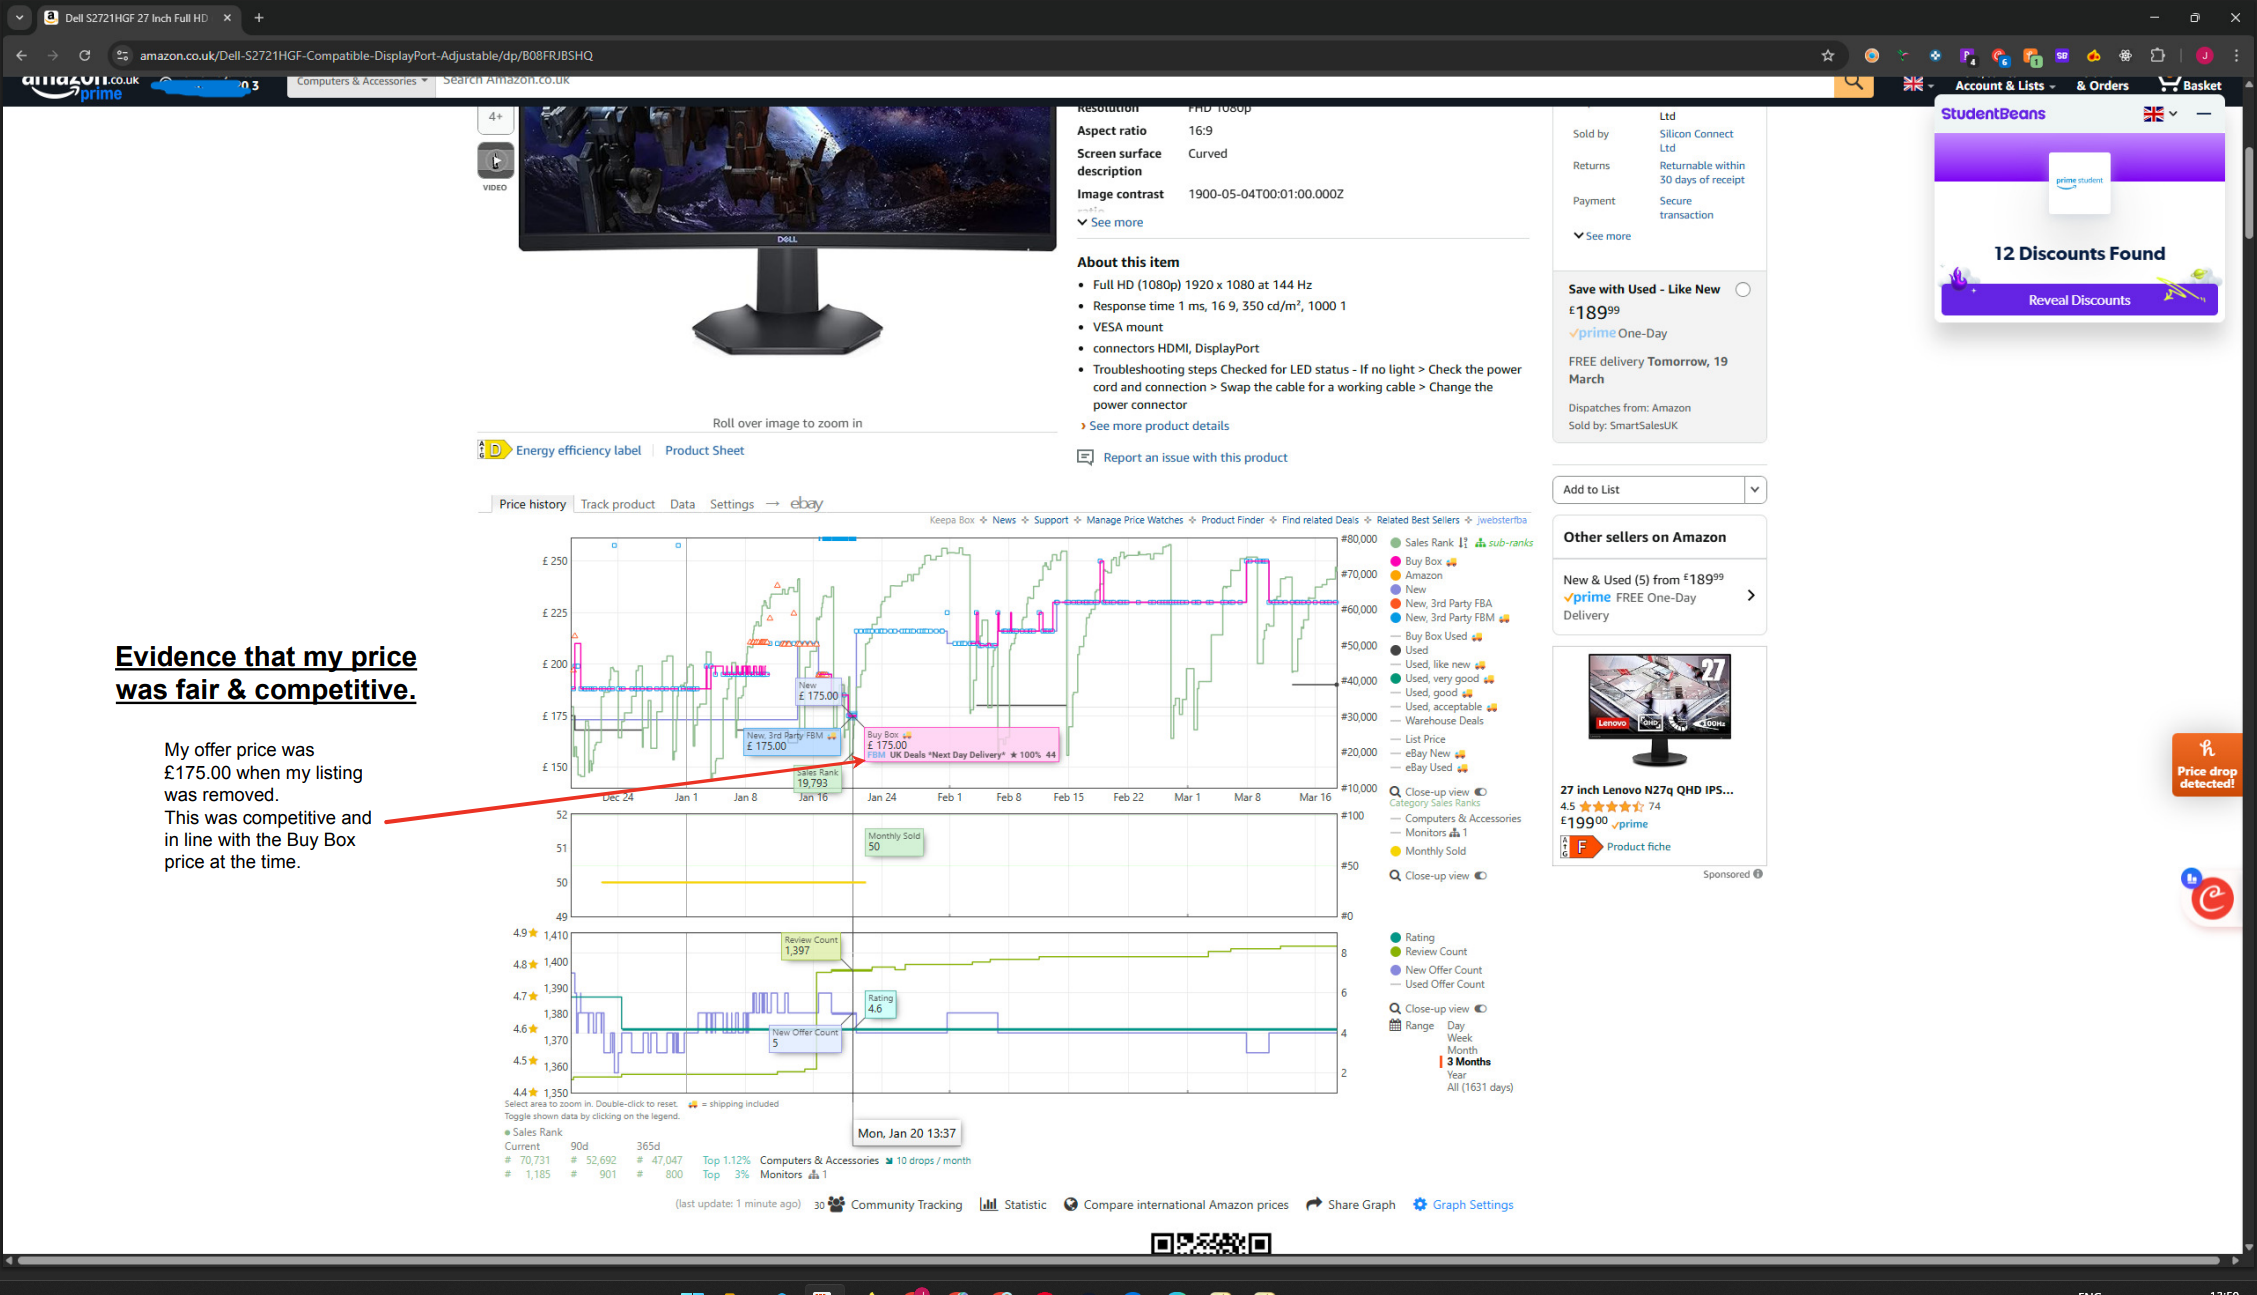Switch to Track product tab
This screenshot has height=1295, width=2257.
(617, 505)
